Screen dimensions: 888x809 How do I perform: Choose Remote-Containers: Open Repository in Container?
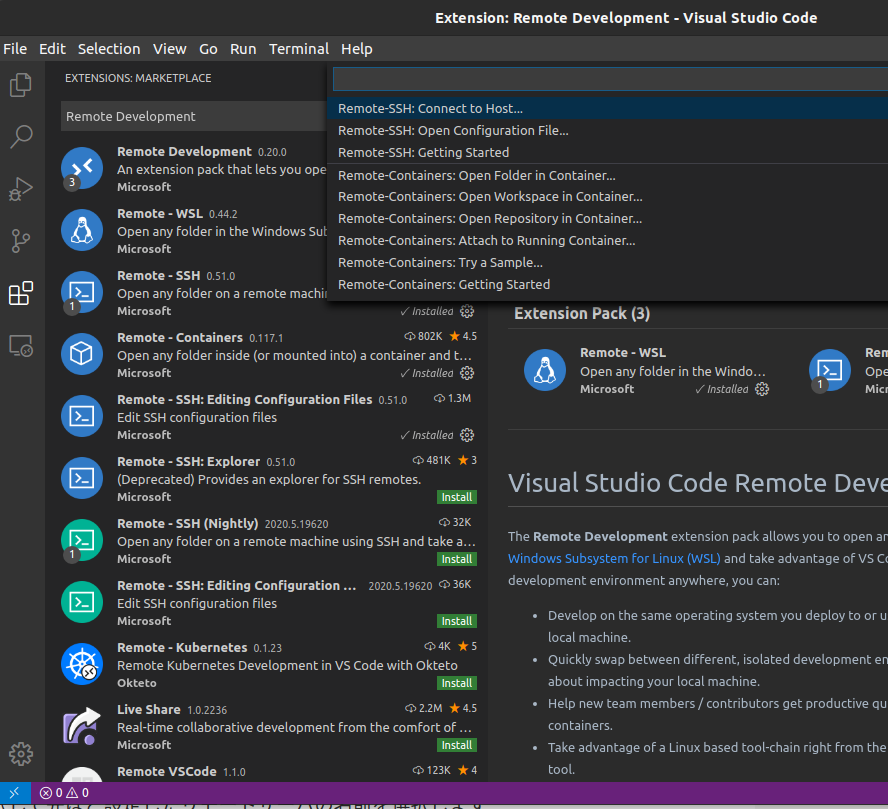[607, 219]
